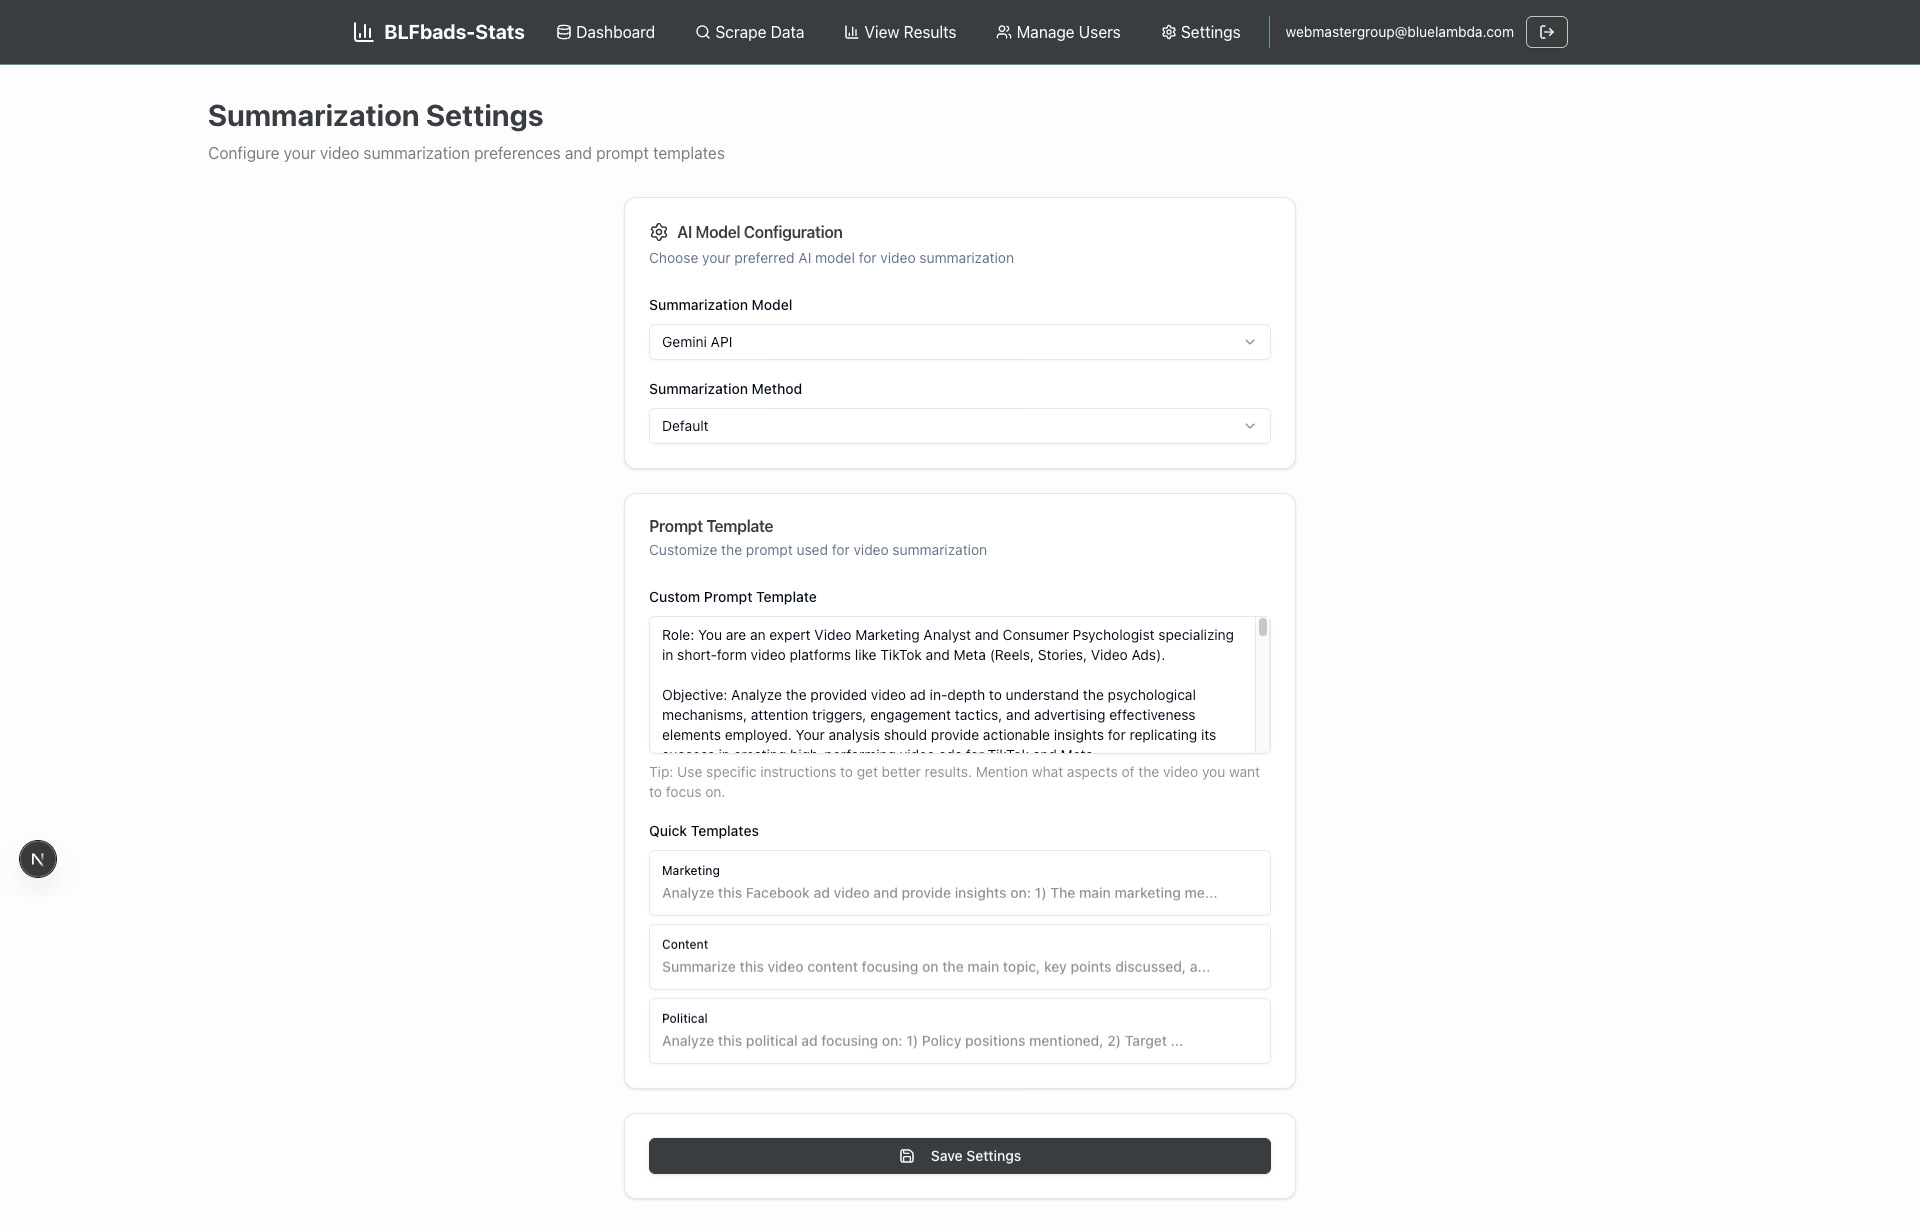Click the Settings gear icon in navbar
This screenshot has height=1231, width=1920.
tap(1168, 32)
